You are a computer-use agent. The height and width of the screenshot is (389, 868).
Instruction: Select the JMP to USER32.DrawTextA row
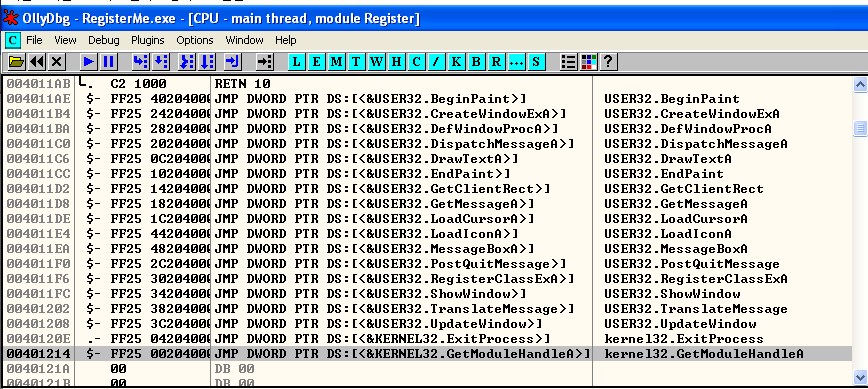coord(427,159)
